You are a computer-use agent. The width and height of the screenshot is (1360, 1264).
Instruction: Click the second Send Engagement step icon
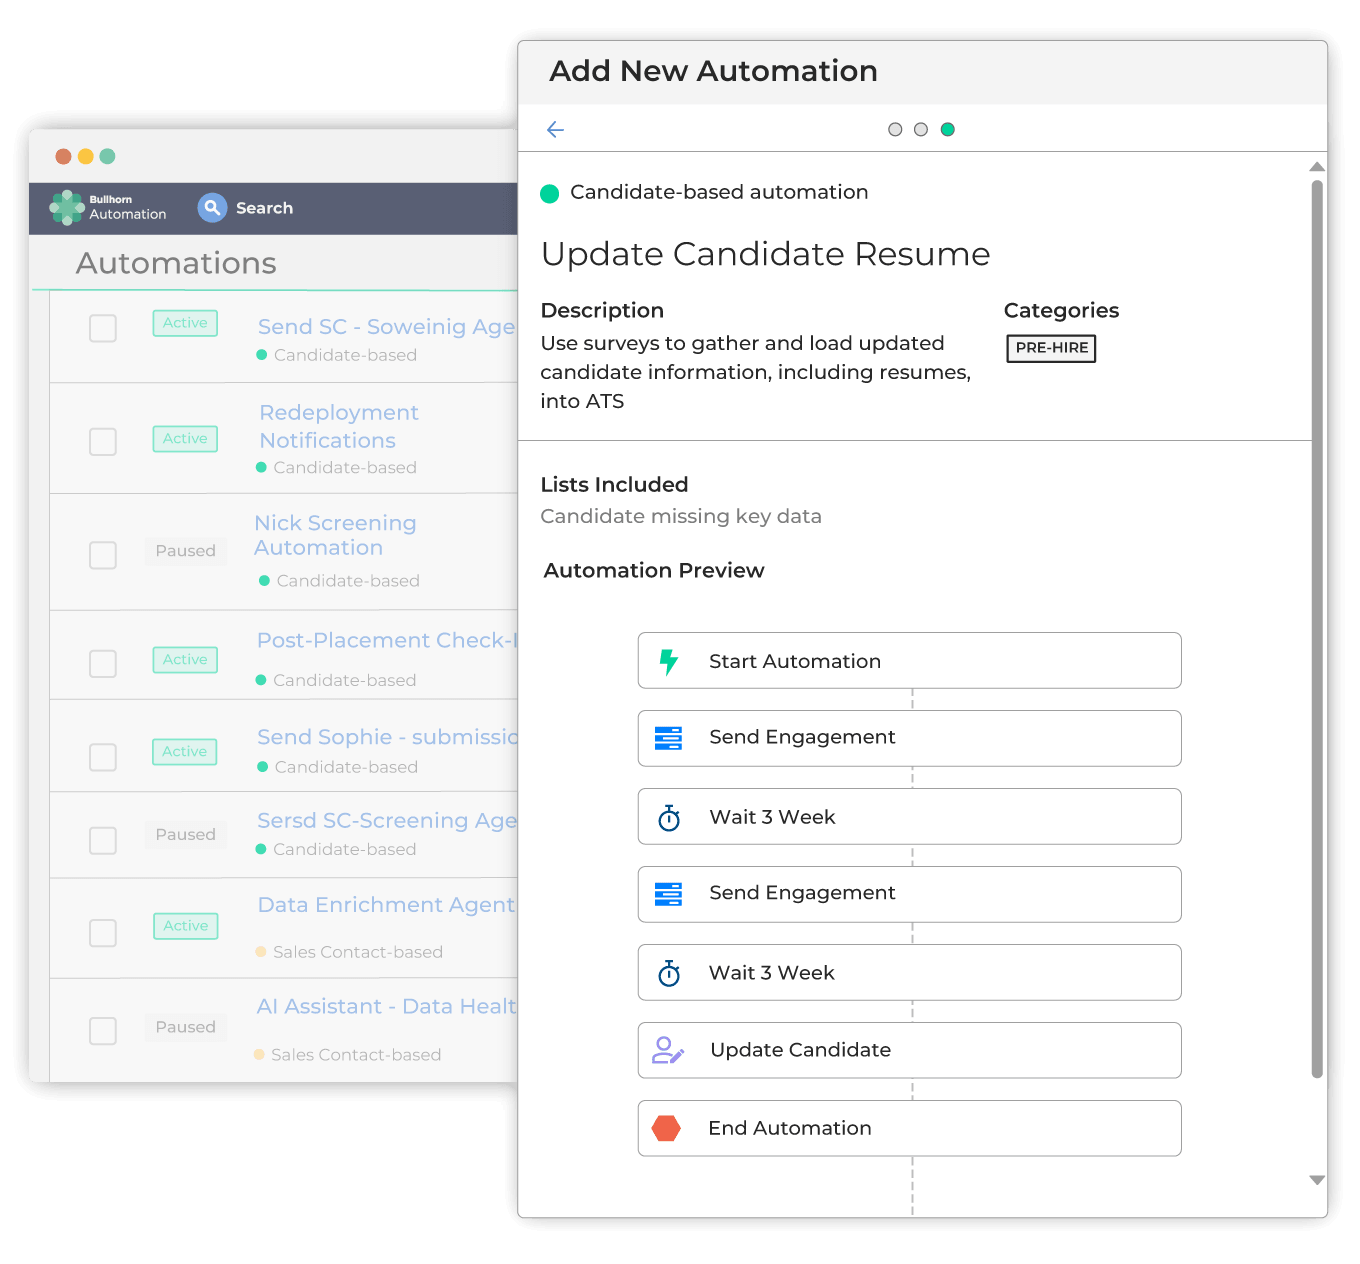pyautogui.click(x=668, y=894)
